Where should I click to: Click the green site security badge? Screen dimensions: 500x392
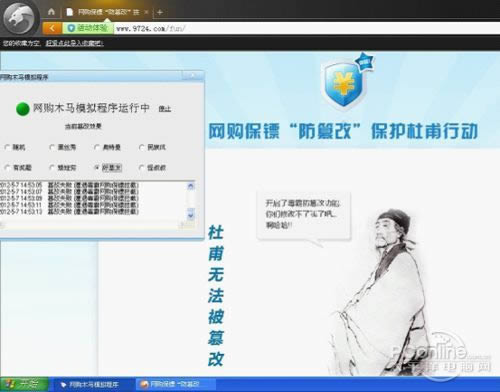[88, 28]
